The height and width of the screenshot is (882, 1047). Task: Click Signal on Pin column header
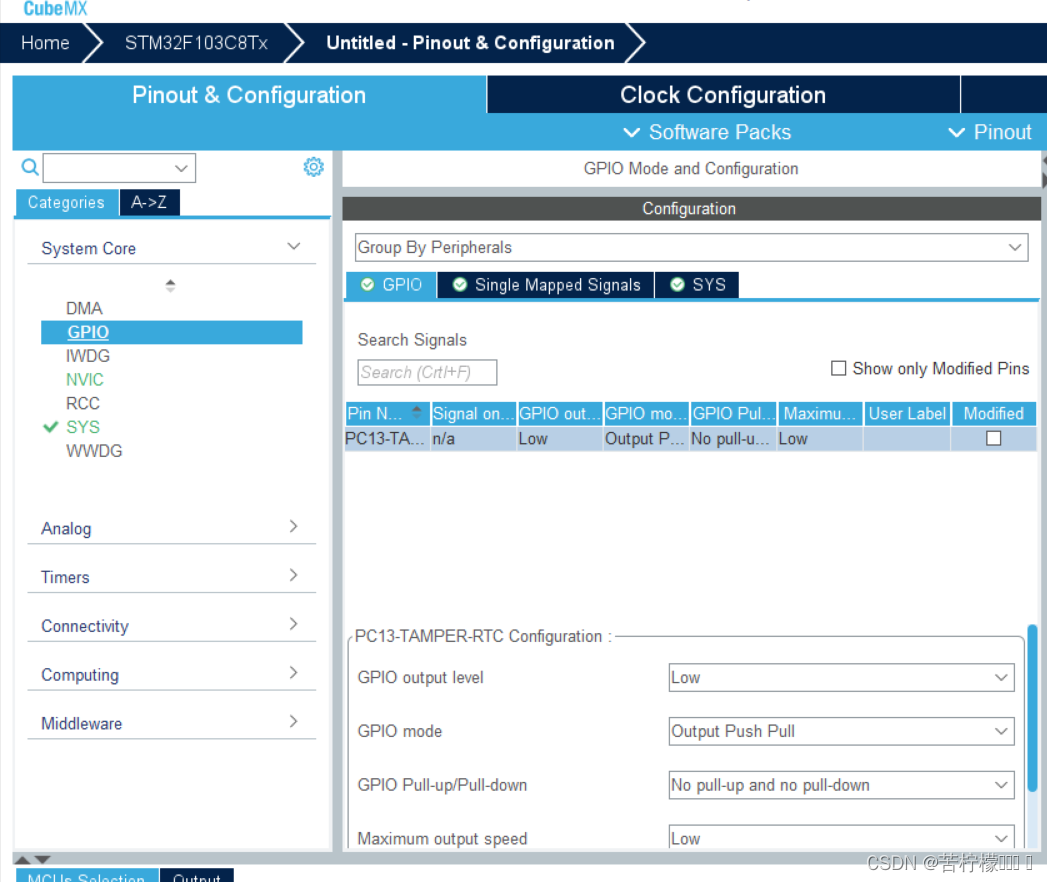pos(473,413)
